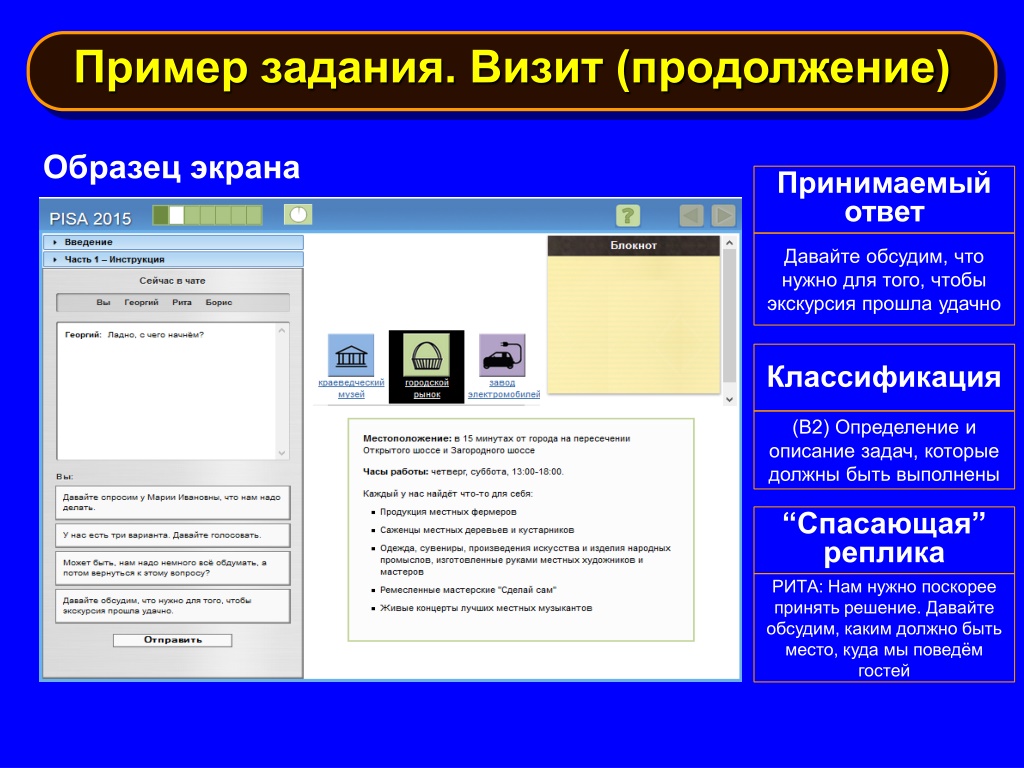This screenshot has height=768, width=1024.
Task: Click chat window scrollbar down arrow
Action: [282, 453]
